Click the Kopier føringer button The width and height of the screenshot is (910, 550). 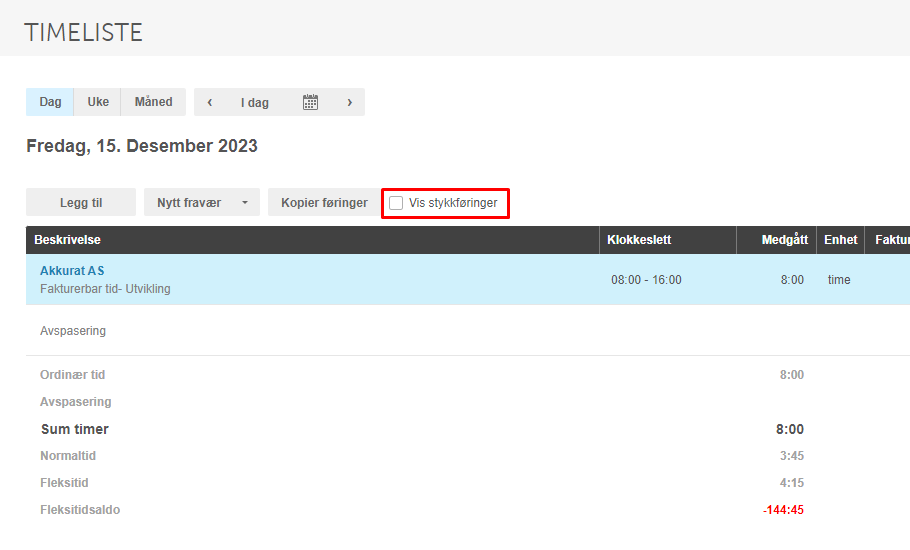click(324, 202)
